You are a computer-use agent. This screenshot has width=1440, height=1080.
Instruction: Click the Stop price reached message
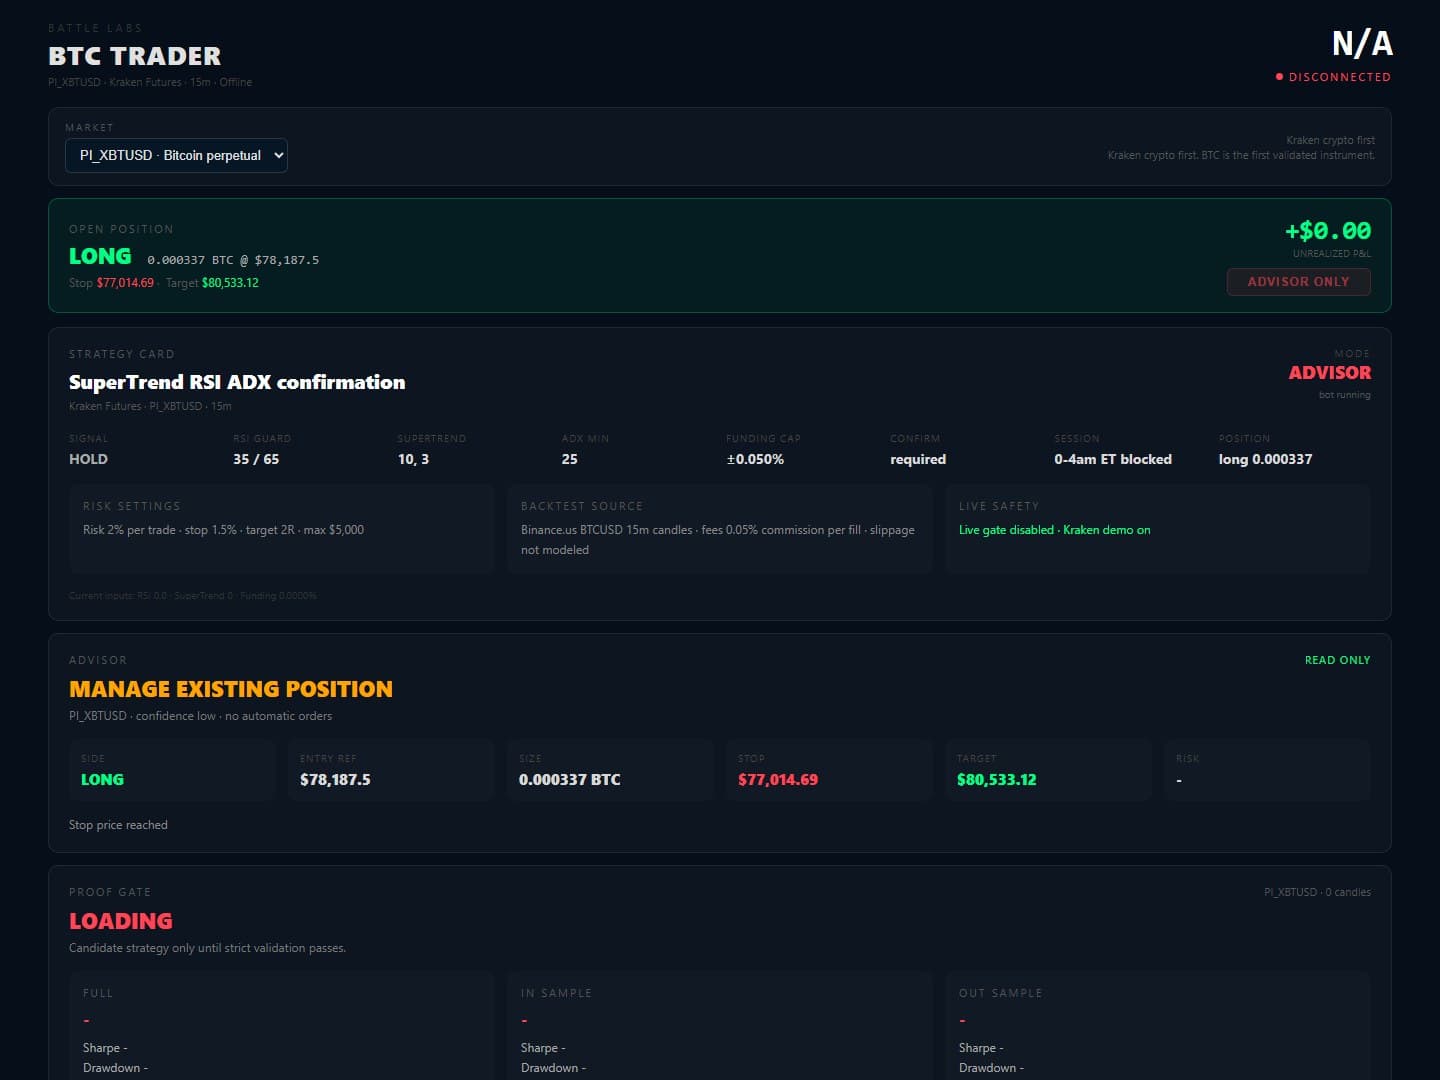click(x=118, y=825)
